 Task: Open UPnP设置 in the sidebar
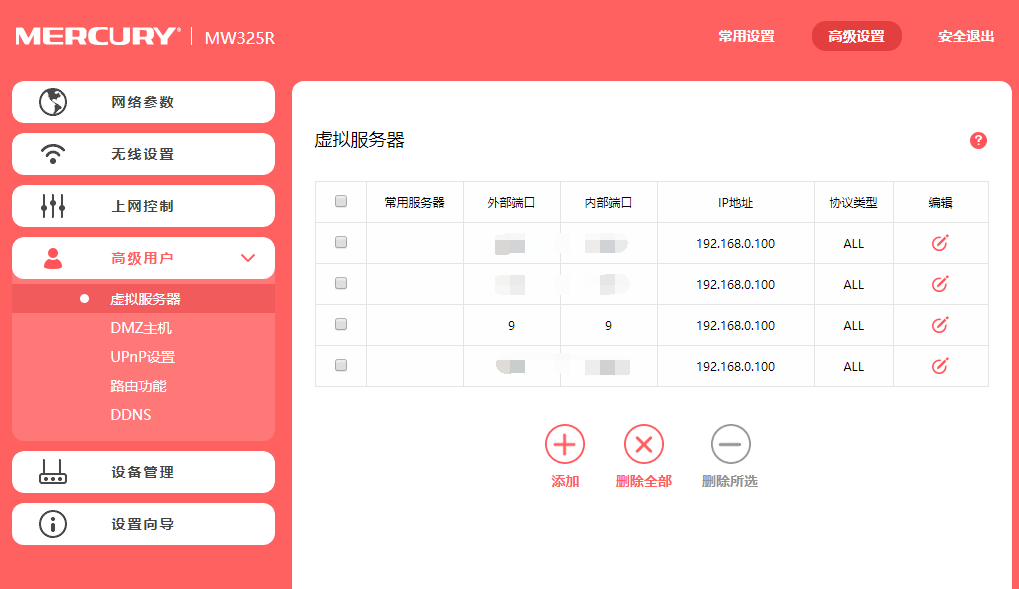pos(142,357)
